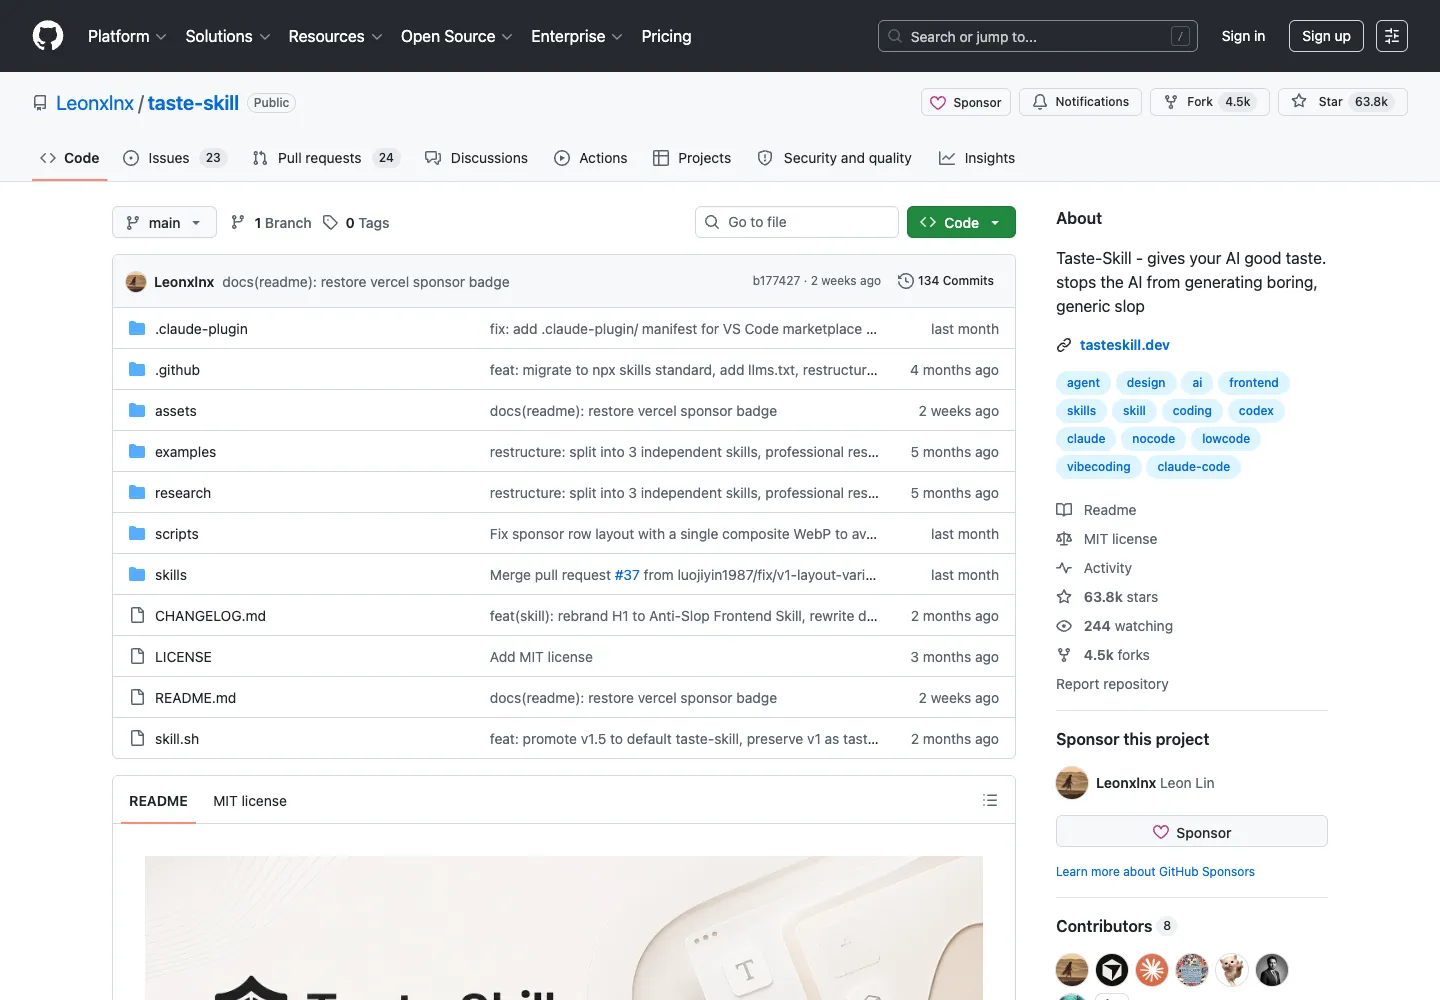Learn more about GitHub Sponsors

(x=1155, y=872)
